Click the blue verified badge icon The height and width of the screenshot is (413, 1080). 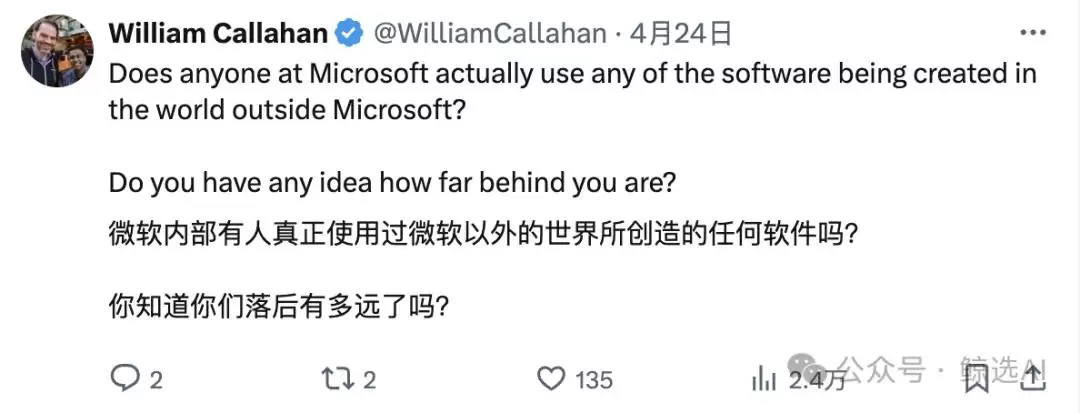pyautogui.click(x=349, y=33)
